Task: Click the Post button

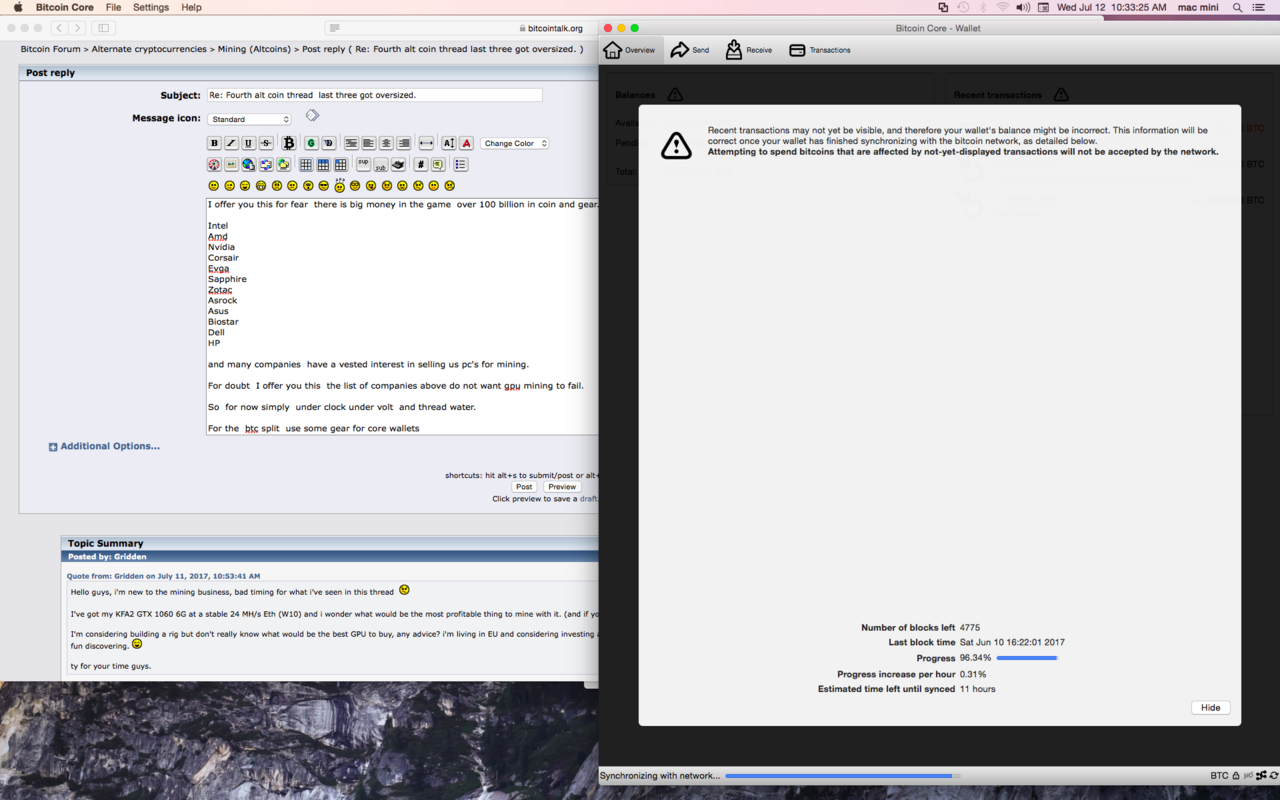Action: click(x=524, y=487)
